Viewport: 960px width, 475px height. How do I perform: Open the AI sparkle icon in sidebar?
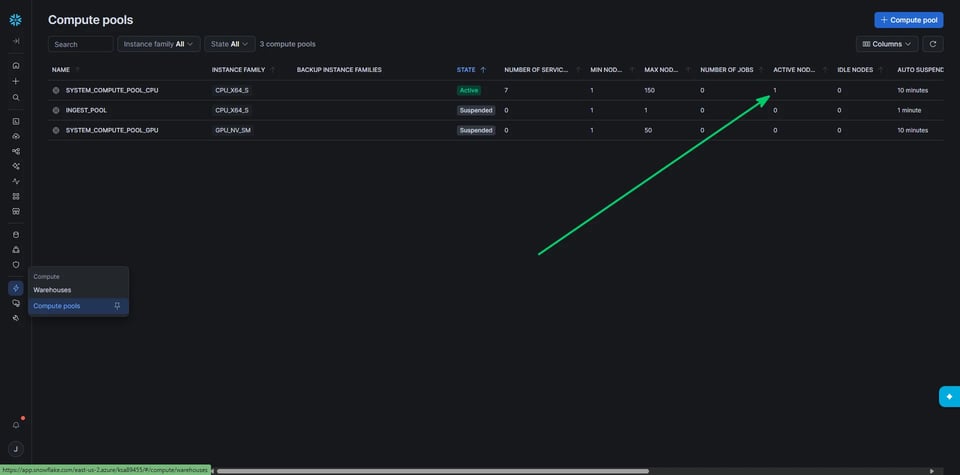coord(16,166)
